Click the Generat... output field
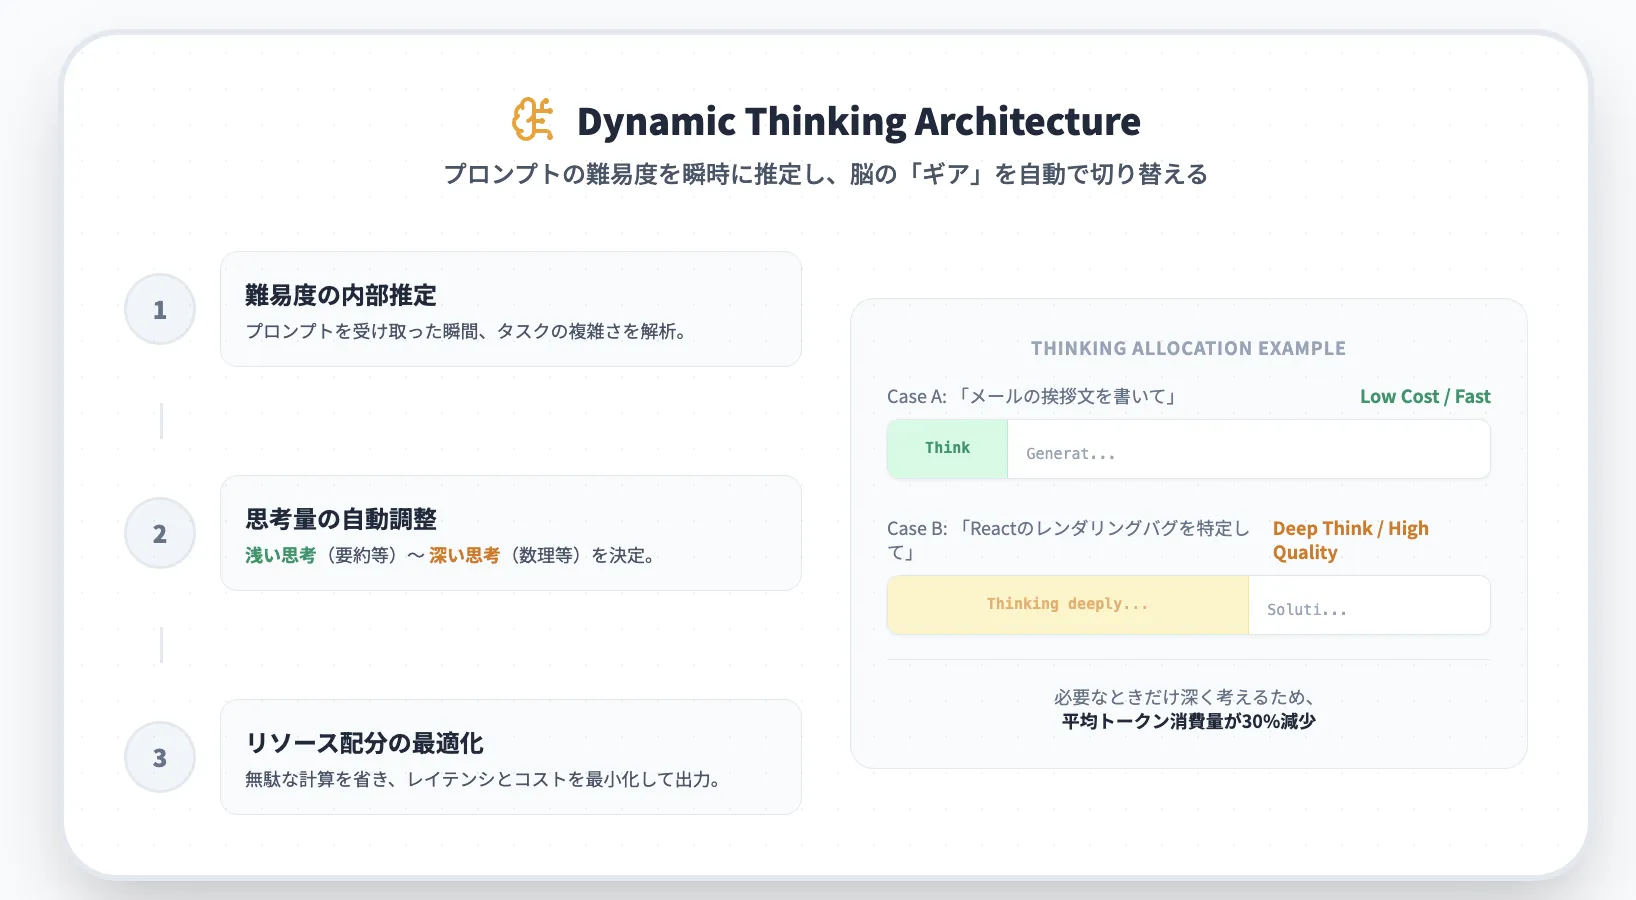 point(1248,452)
